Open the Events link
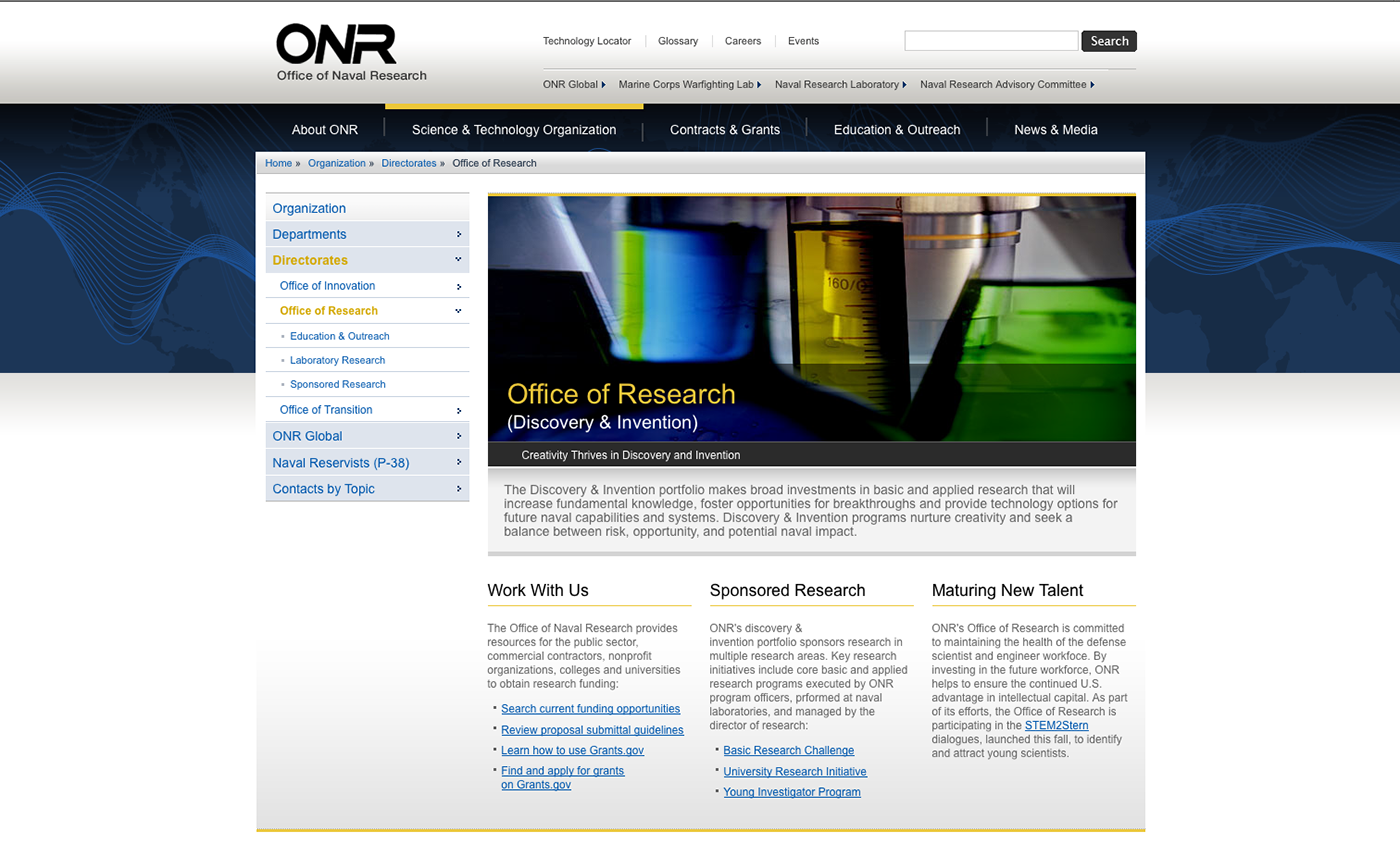Viewport: 1400px width, 844px height. 803,41
